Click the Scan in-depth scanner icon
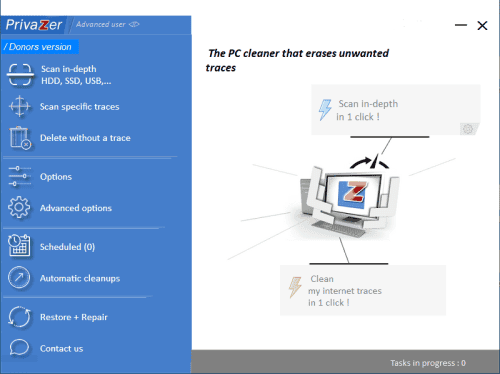The width and height of the screenshot is (500, 374). (20, 75)
